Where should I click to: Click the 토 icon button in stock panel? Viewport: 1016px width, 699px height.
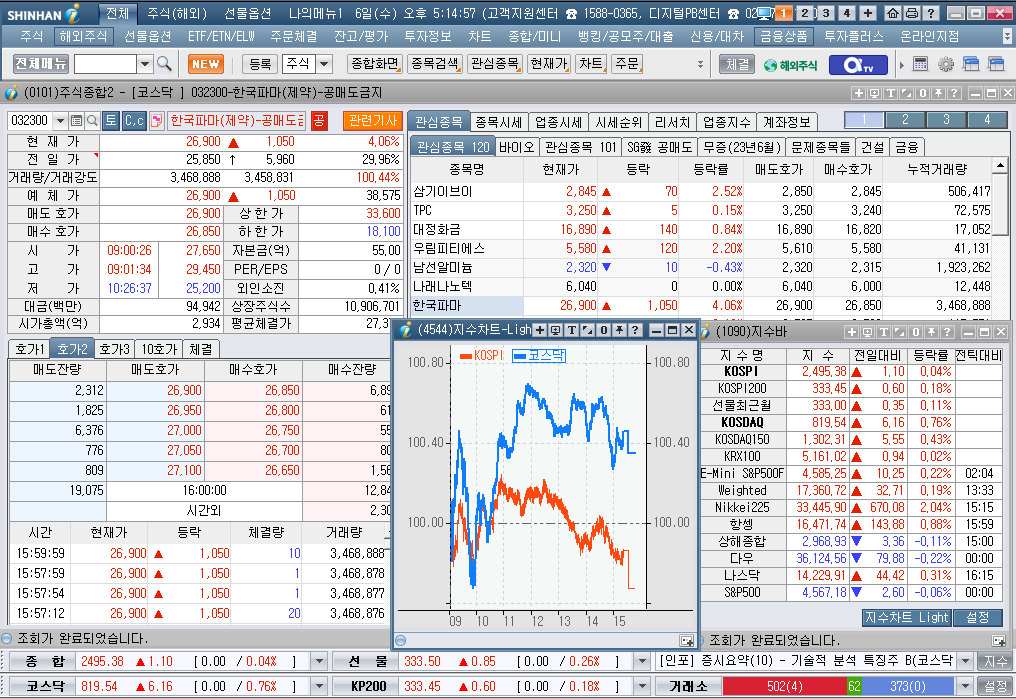[x=111, y=120]
